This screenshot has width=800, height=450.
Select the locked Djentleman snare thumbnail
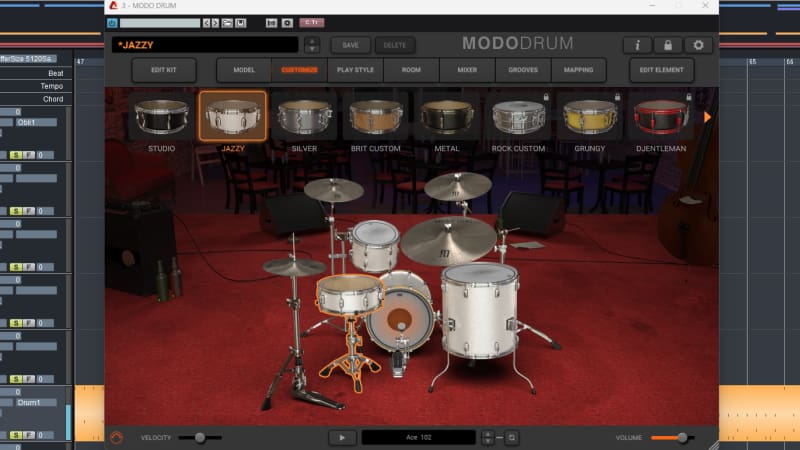tap(661, 116)
